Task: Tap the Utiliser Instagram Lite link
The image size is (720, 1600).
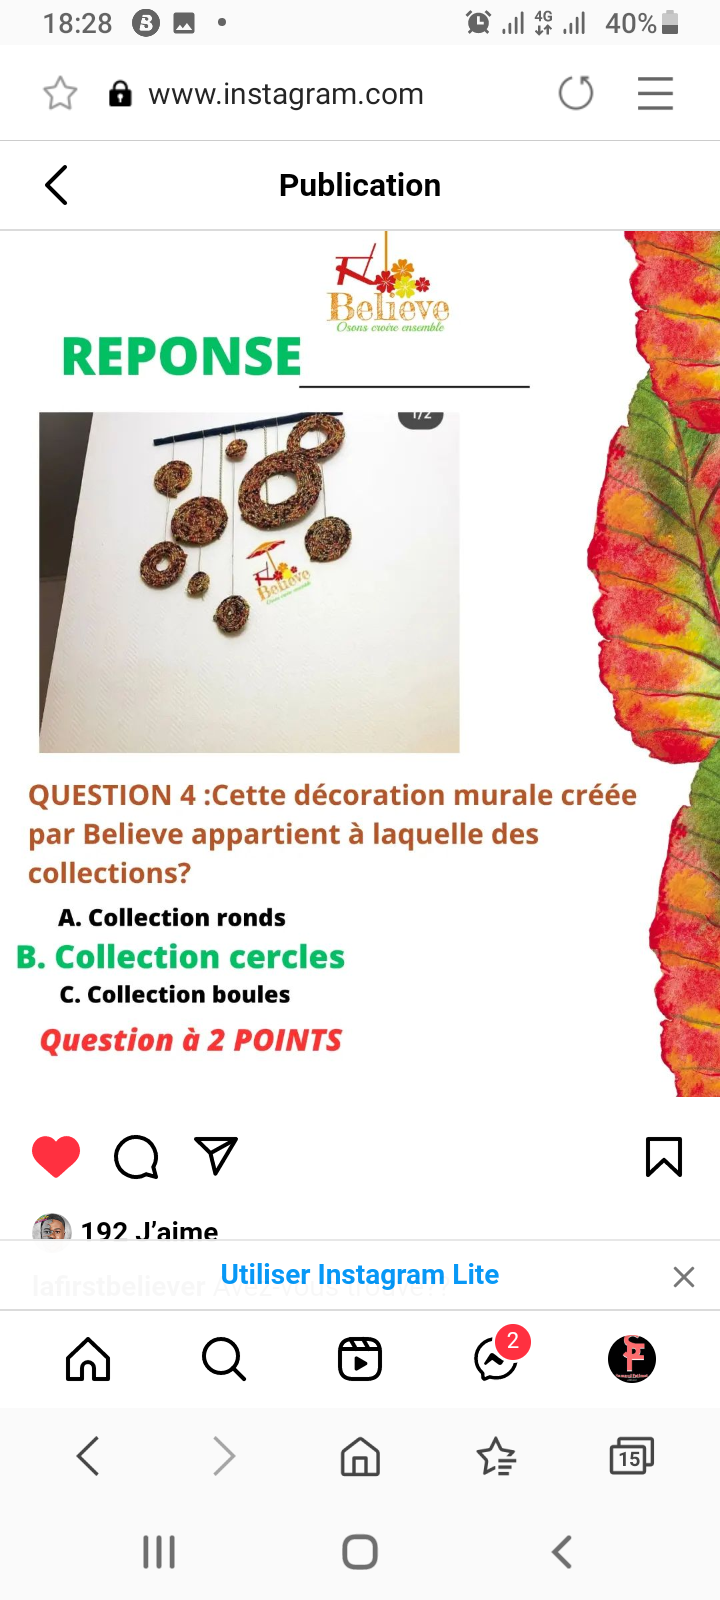Action: pyautogui.click(x=360, y=1274)
